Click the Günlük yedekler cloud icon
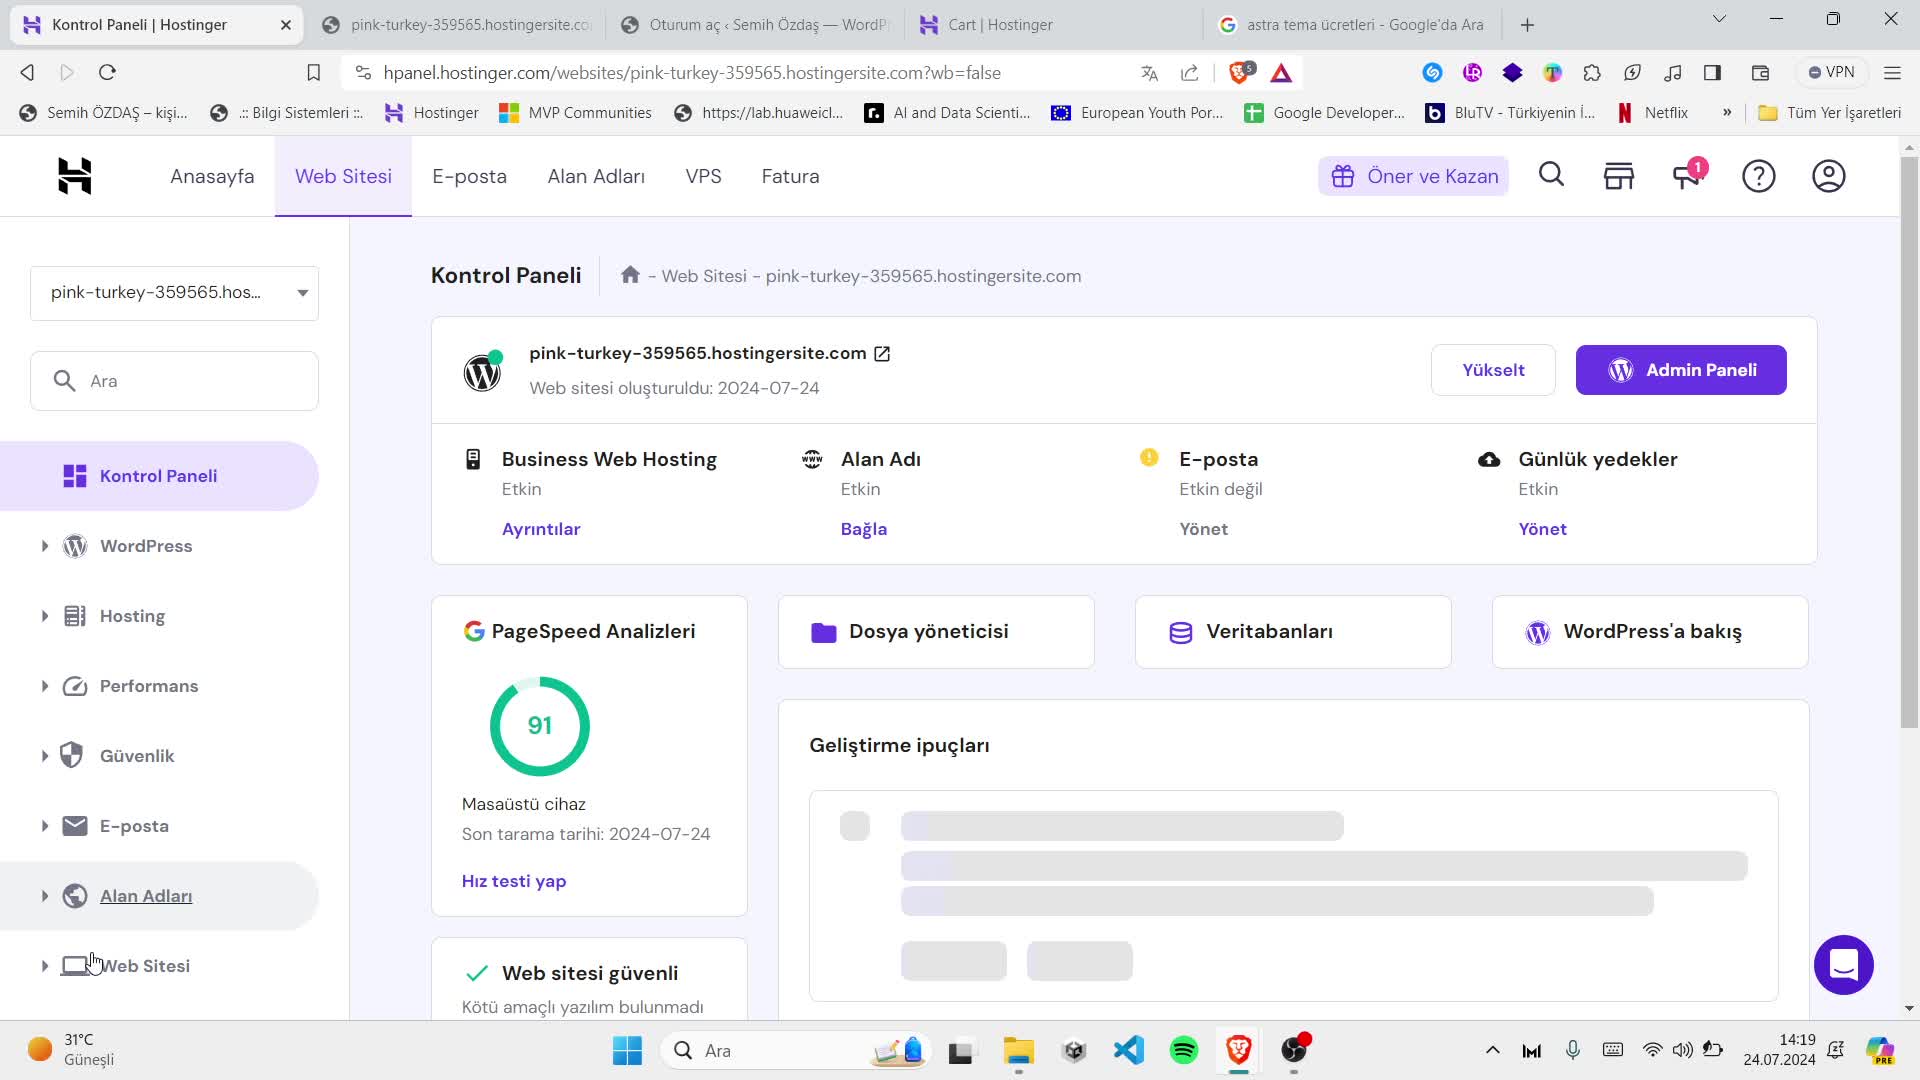Image resolution: width=1920 pixels, height=1080 pixels. click(x=1489, y=459)
